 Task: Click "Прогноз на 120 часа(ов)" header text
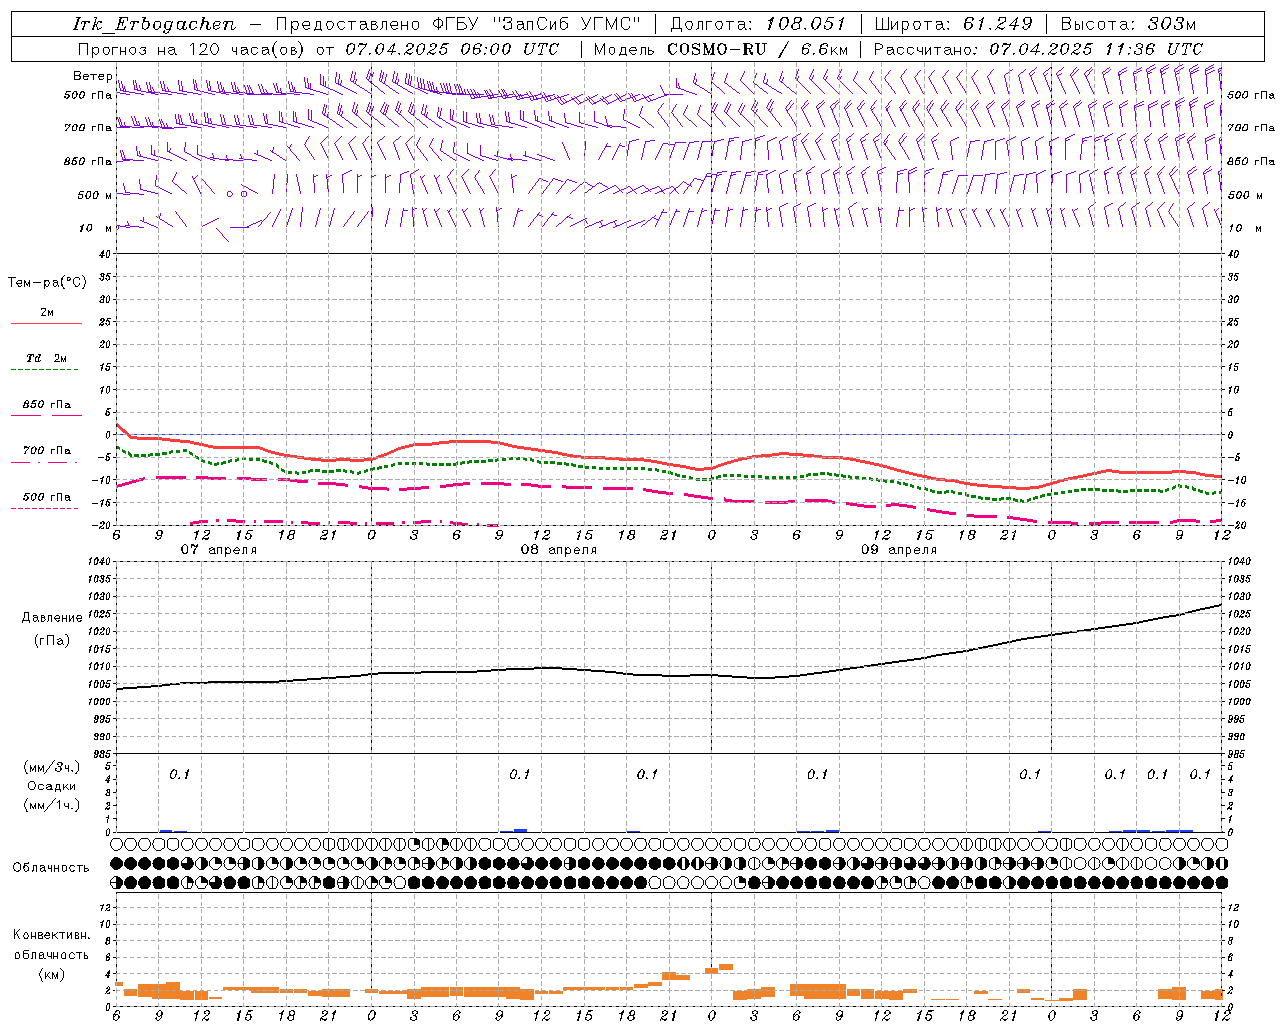point(192,49)
